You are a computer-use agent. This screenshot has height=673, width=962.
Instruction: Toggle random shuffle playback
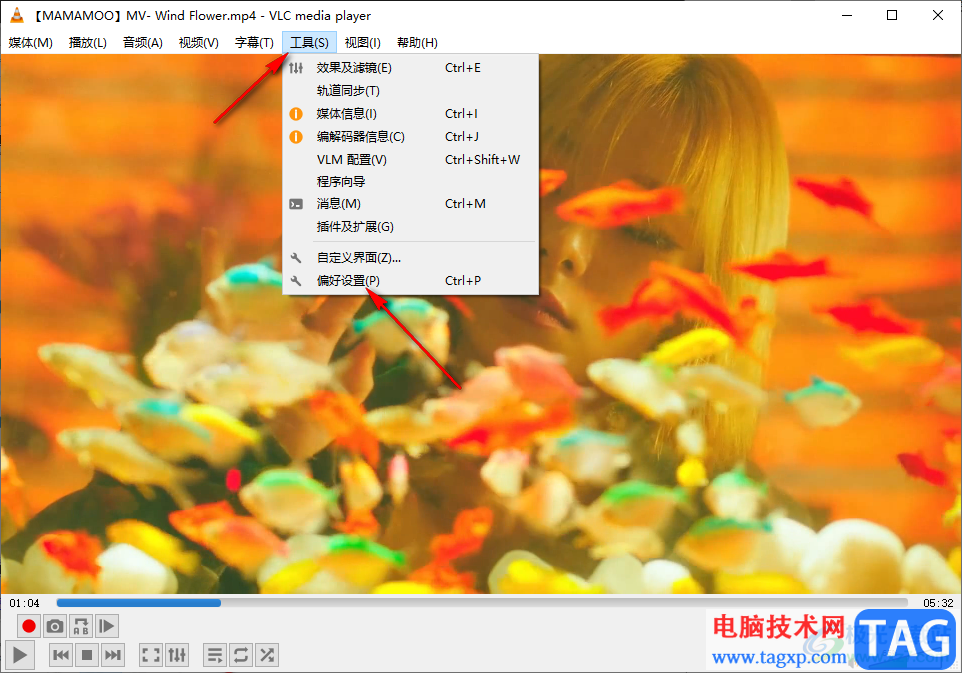[x=267, y=655]
